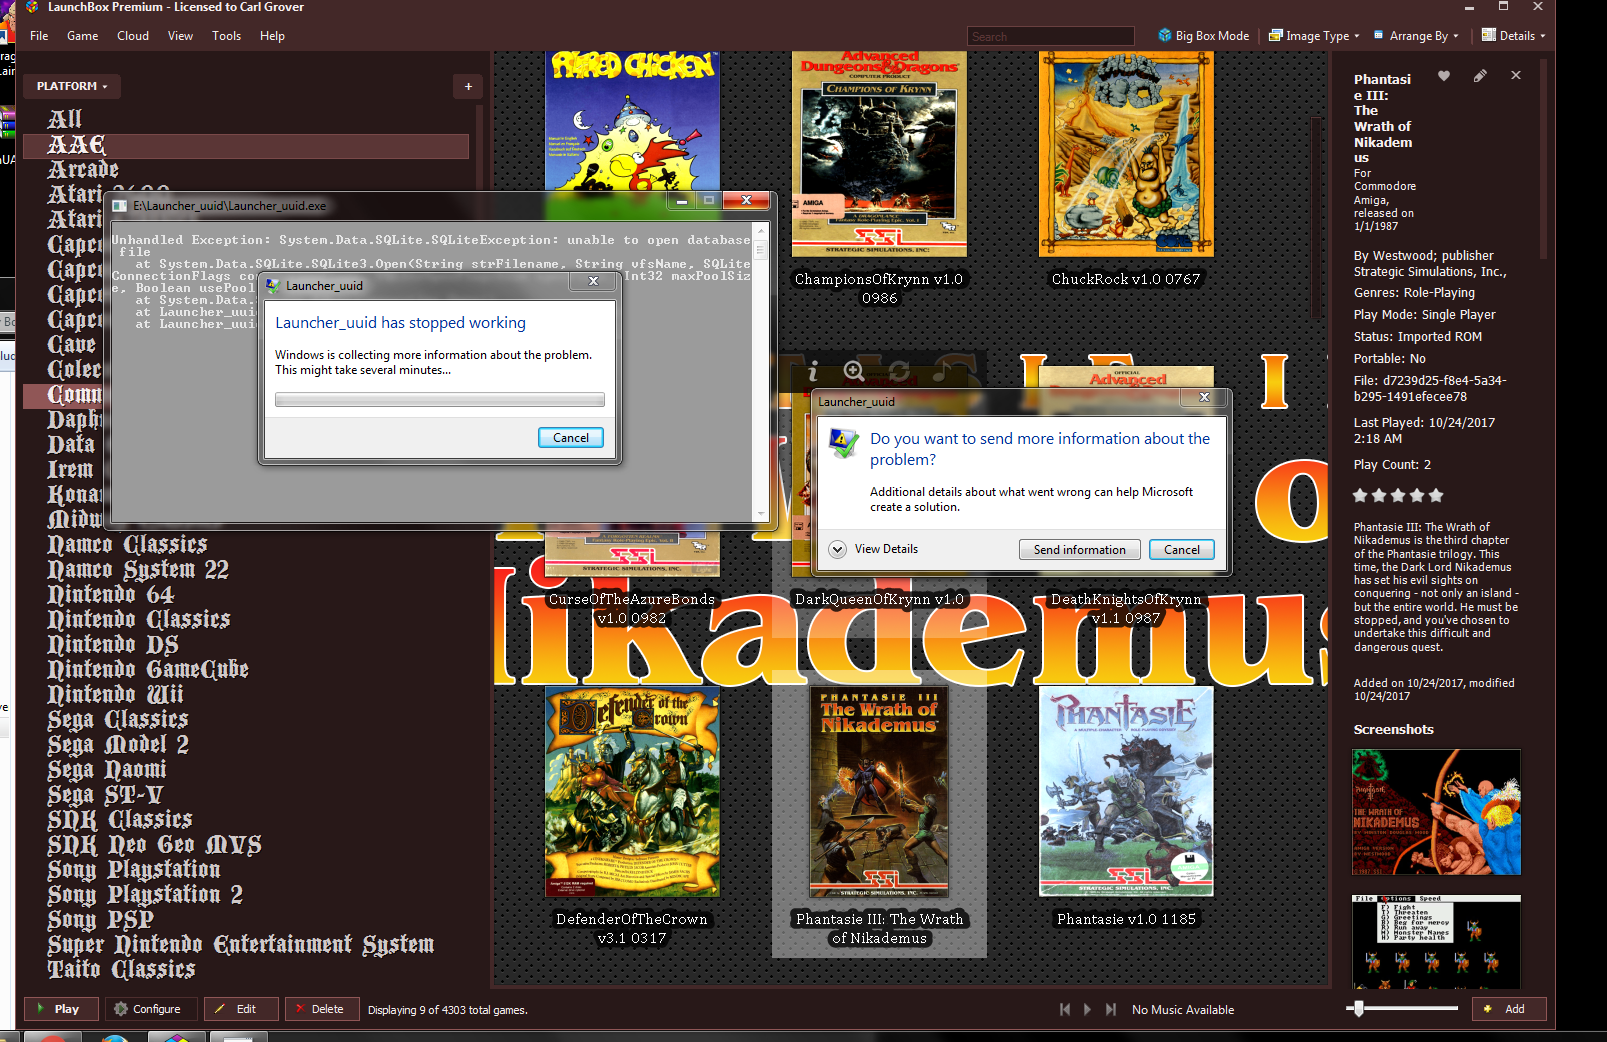Select the ChuckRock game cover
The image size is (1607, 1042).
click(x=1126, y=155)
